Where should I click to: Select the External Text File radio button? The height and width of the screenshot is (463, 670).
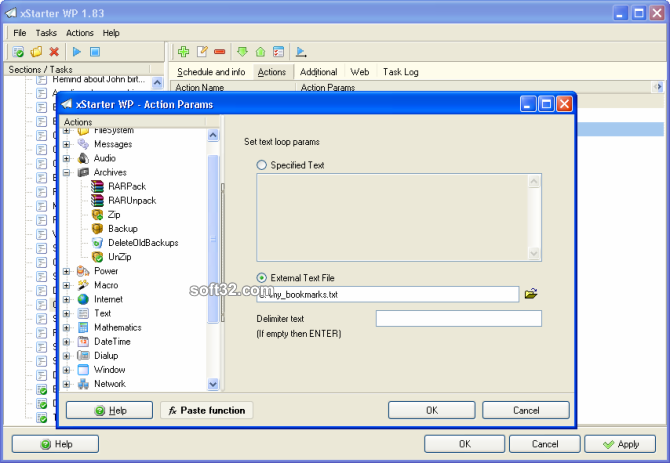pos(262,278)
